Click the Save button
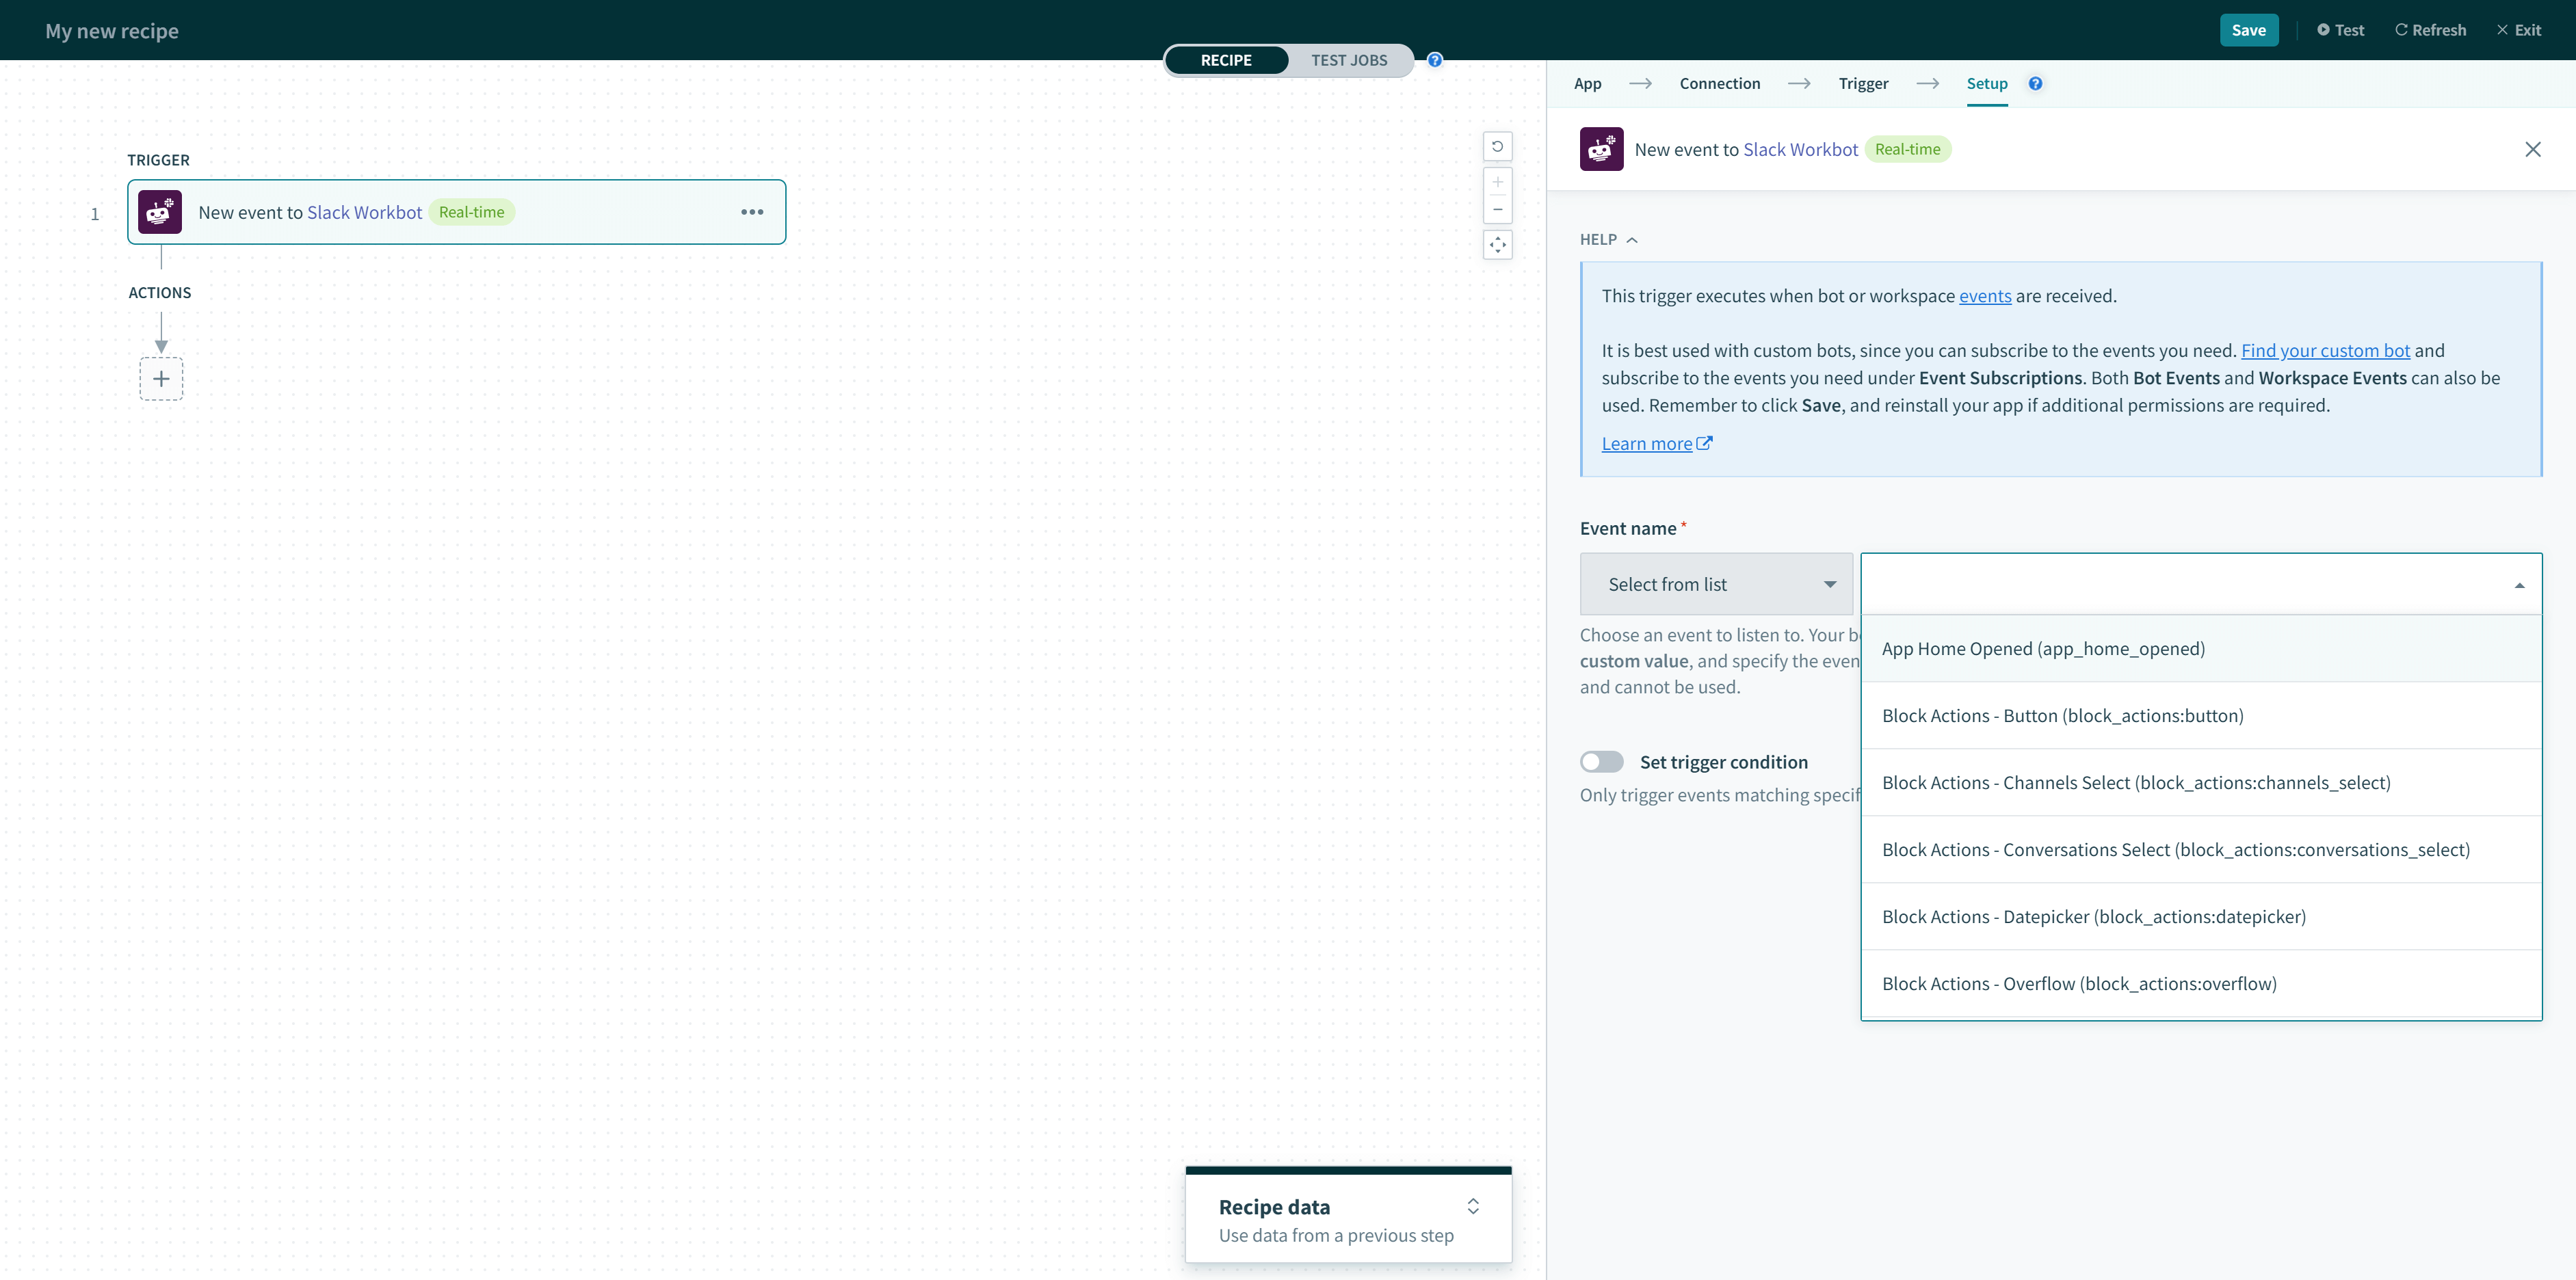Image resolution: width=2576 pixels, height=1280 pixels. tap(2248, 30)
